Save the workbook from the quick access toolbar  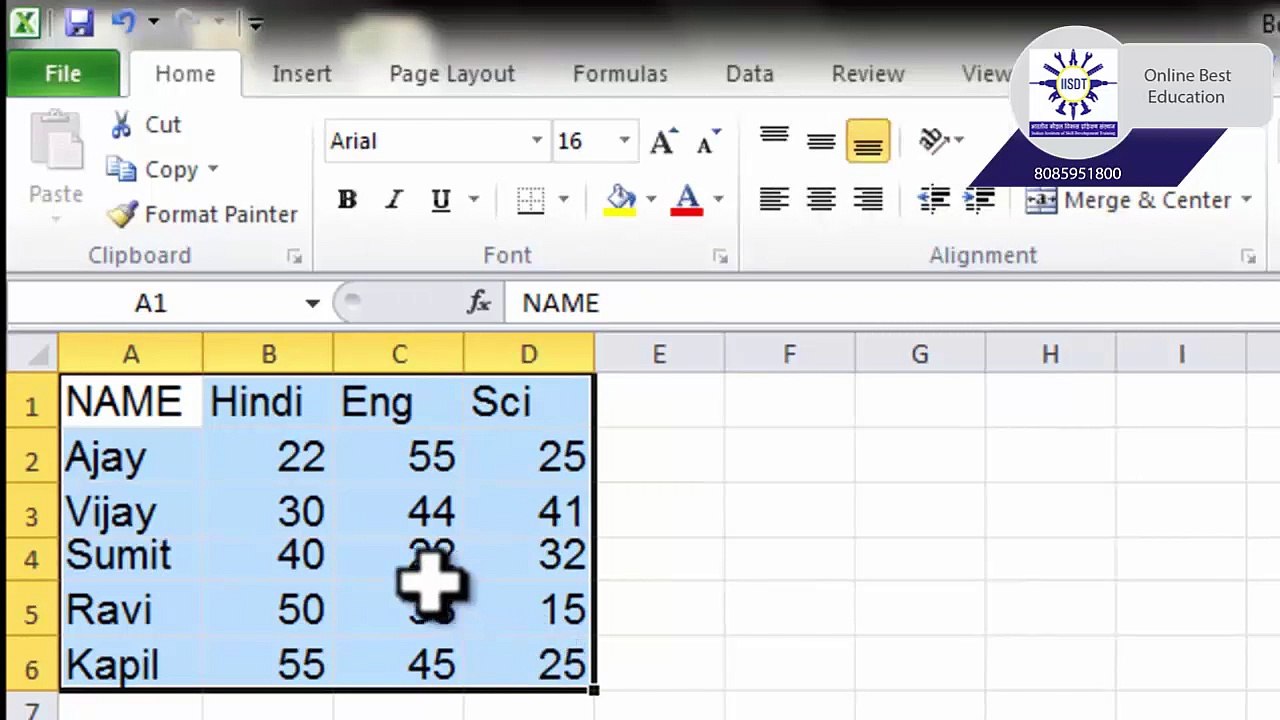(x=77, y=22)
